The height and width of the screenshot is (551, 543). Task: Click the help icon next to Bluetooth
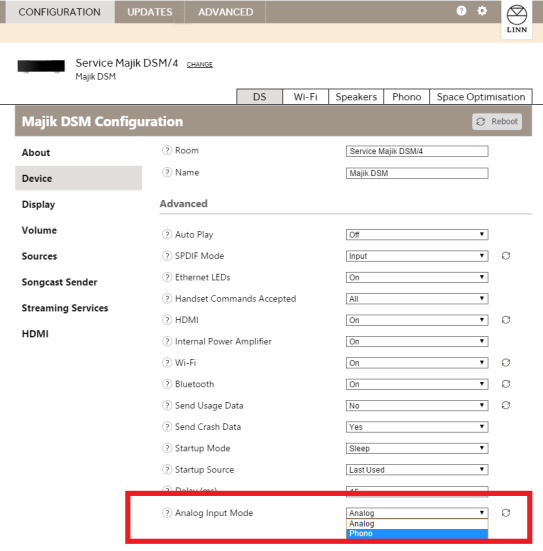coord(167,384)
